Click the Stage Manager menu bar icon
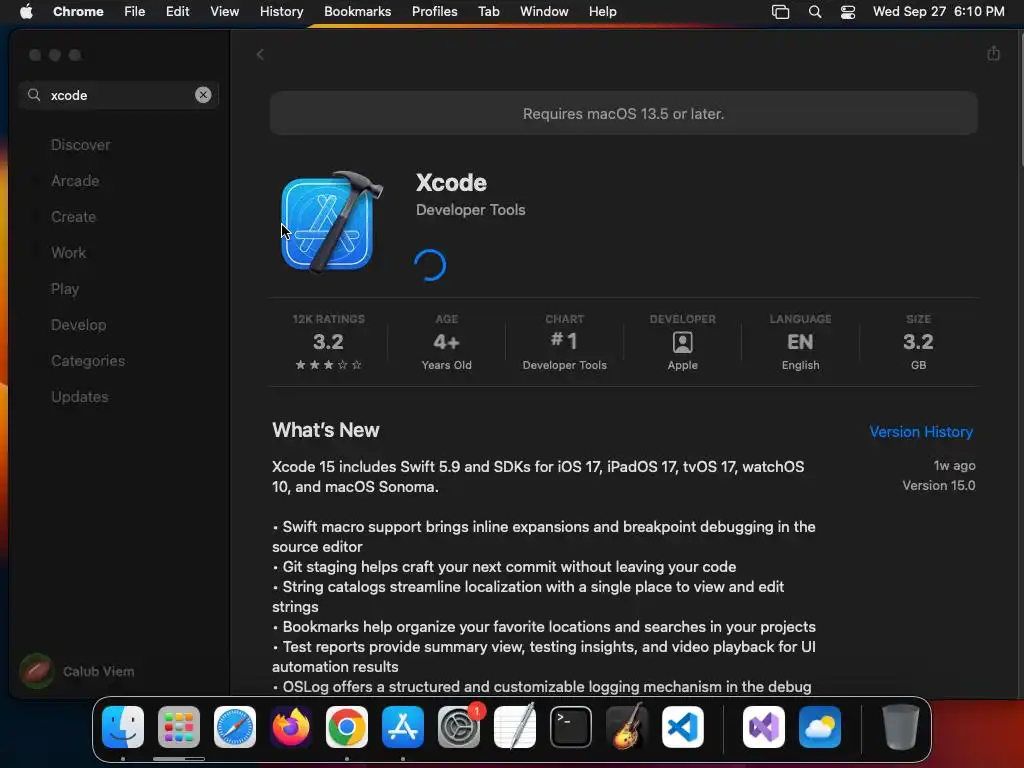 (x=780, y=12)
